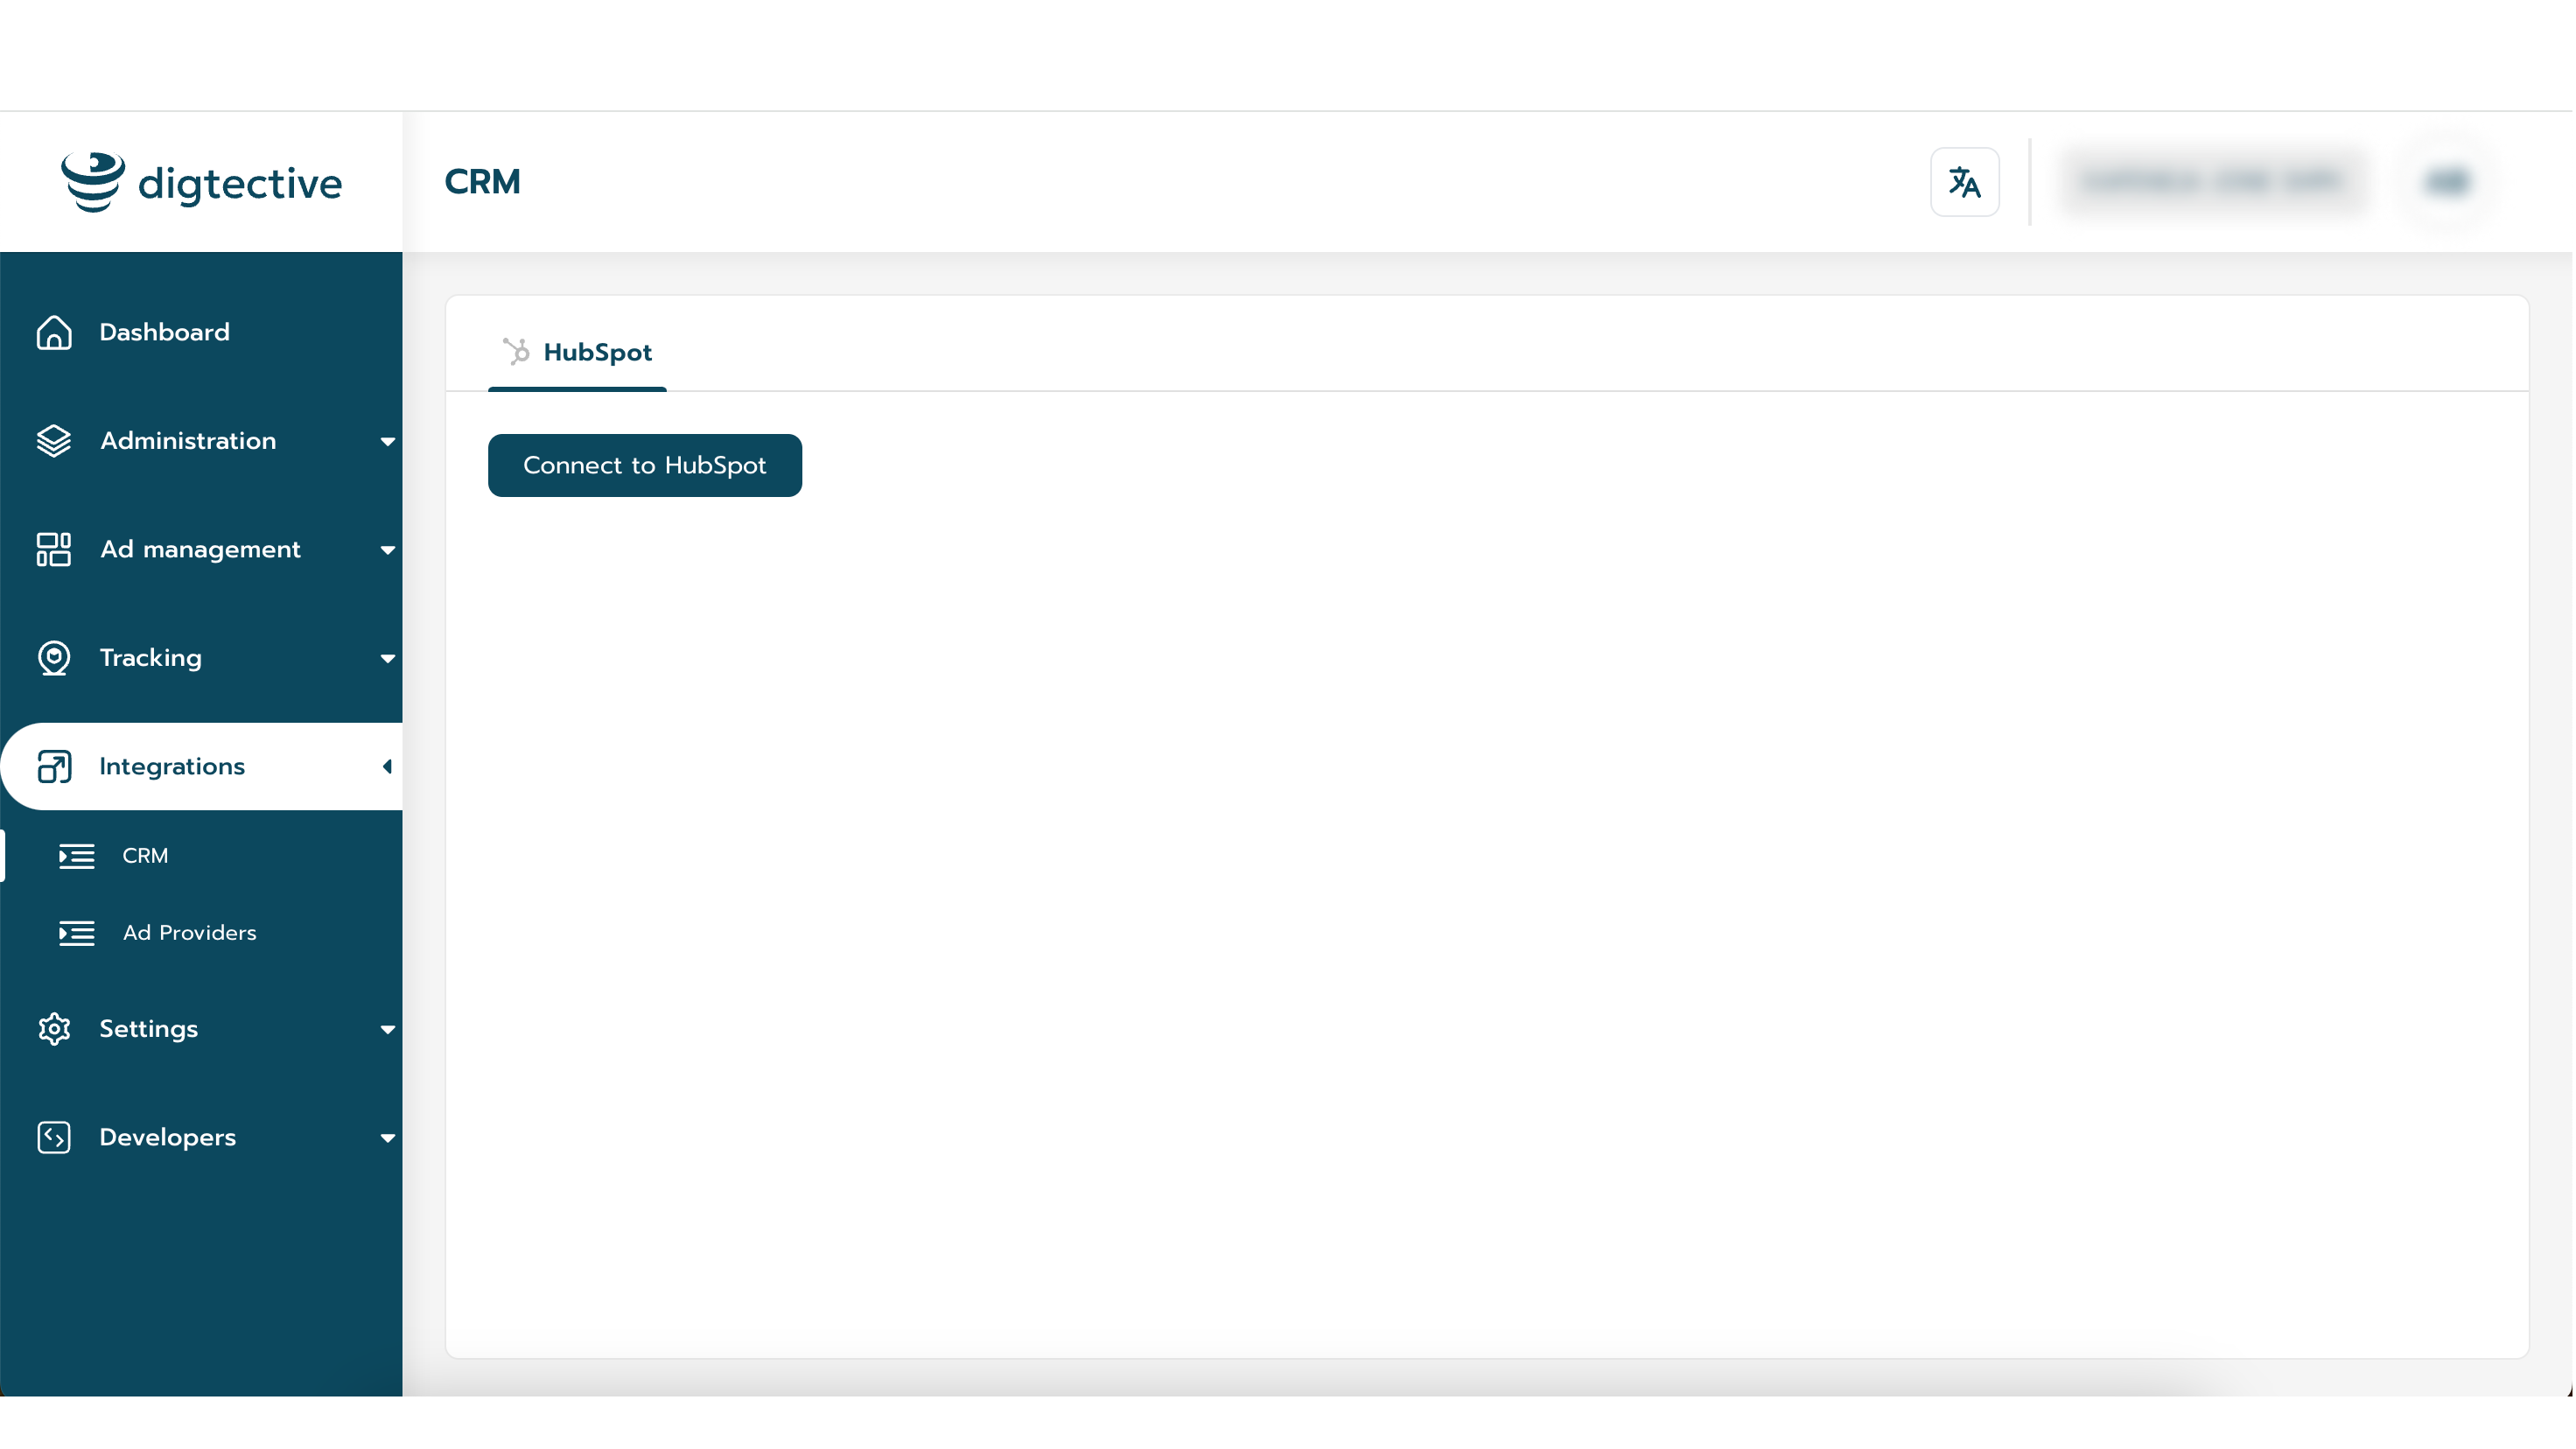Click the Ad management grid icon
Image resolution: width=2576 pixels, height=1449 pixels.
tap(54, 549)
